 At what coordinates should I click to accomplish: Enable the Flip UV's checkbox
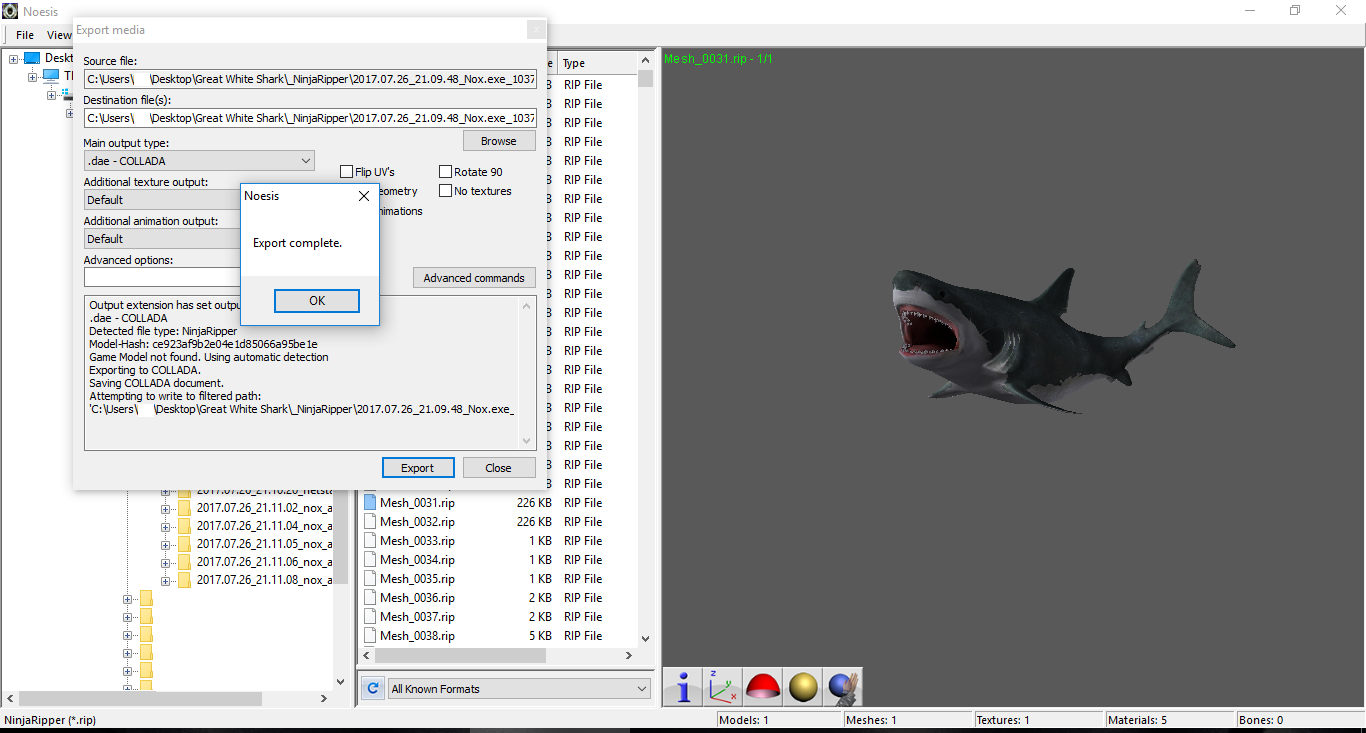tap(346, 172)
